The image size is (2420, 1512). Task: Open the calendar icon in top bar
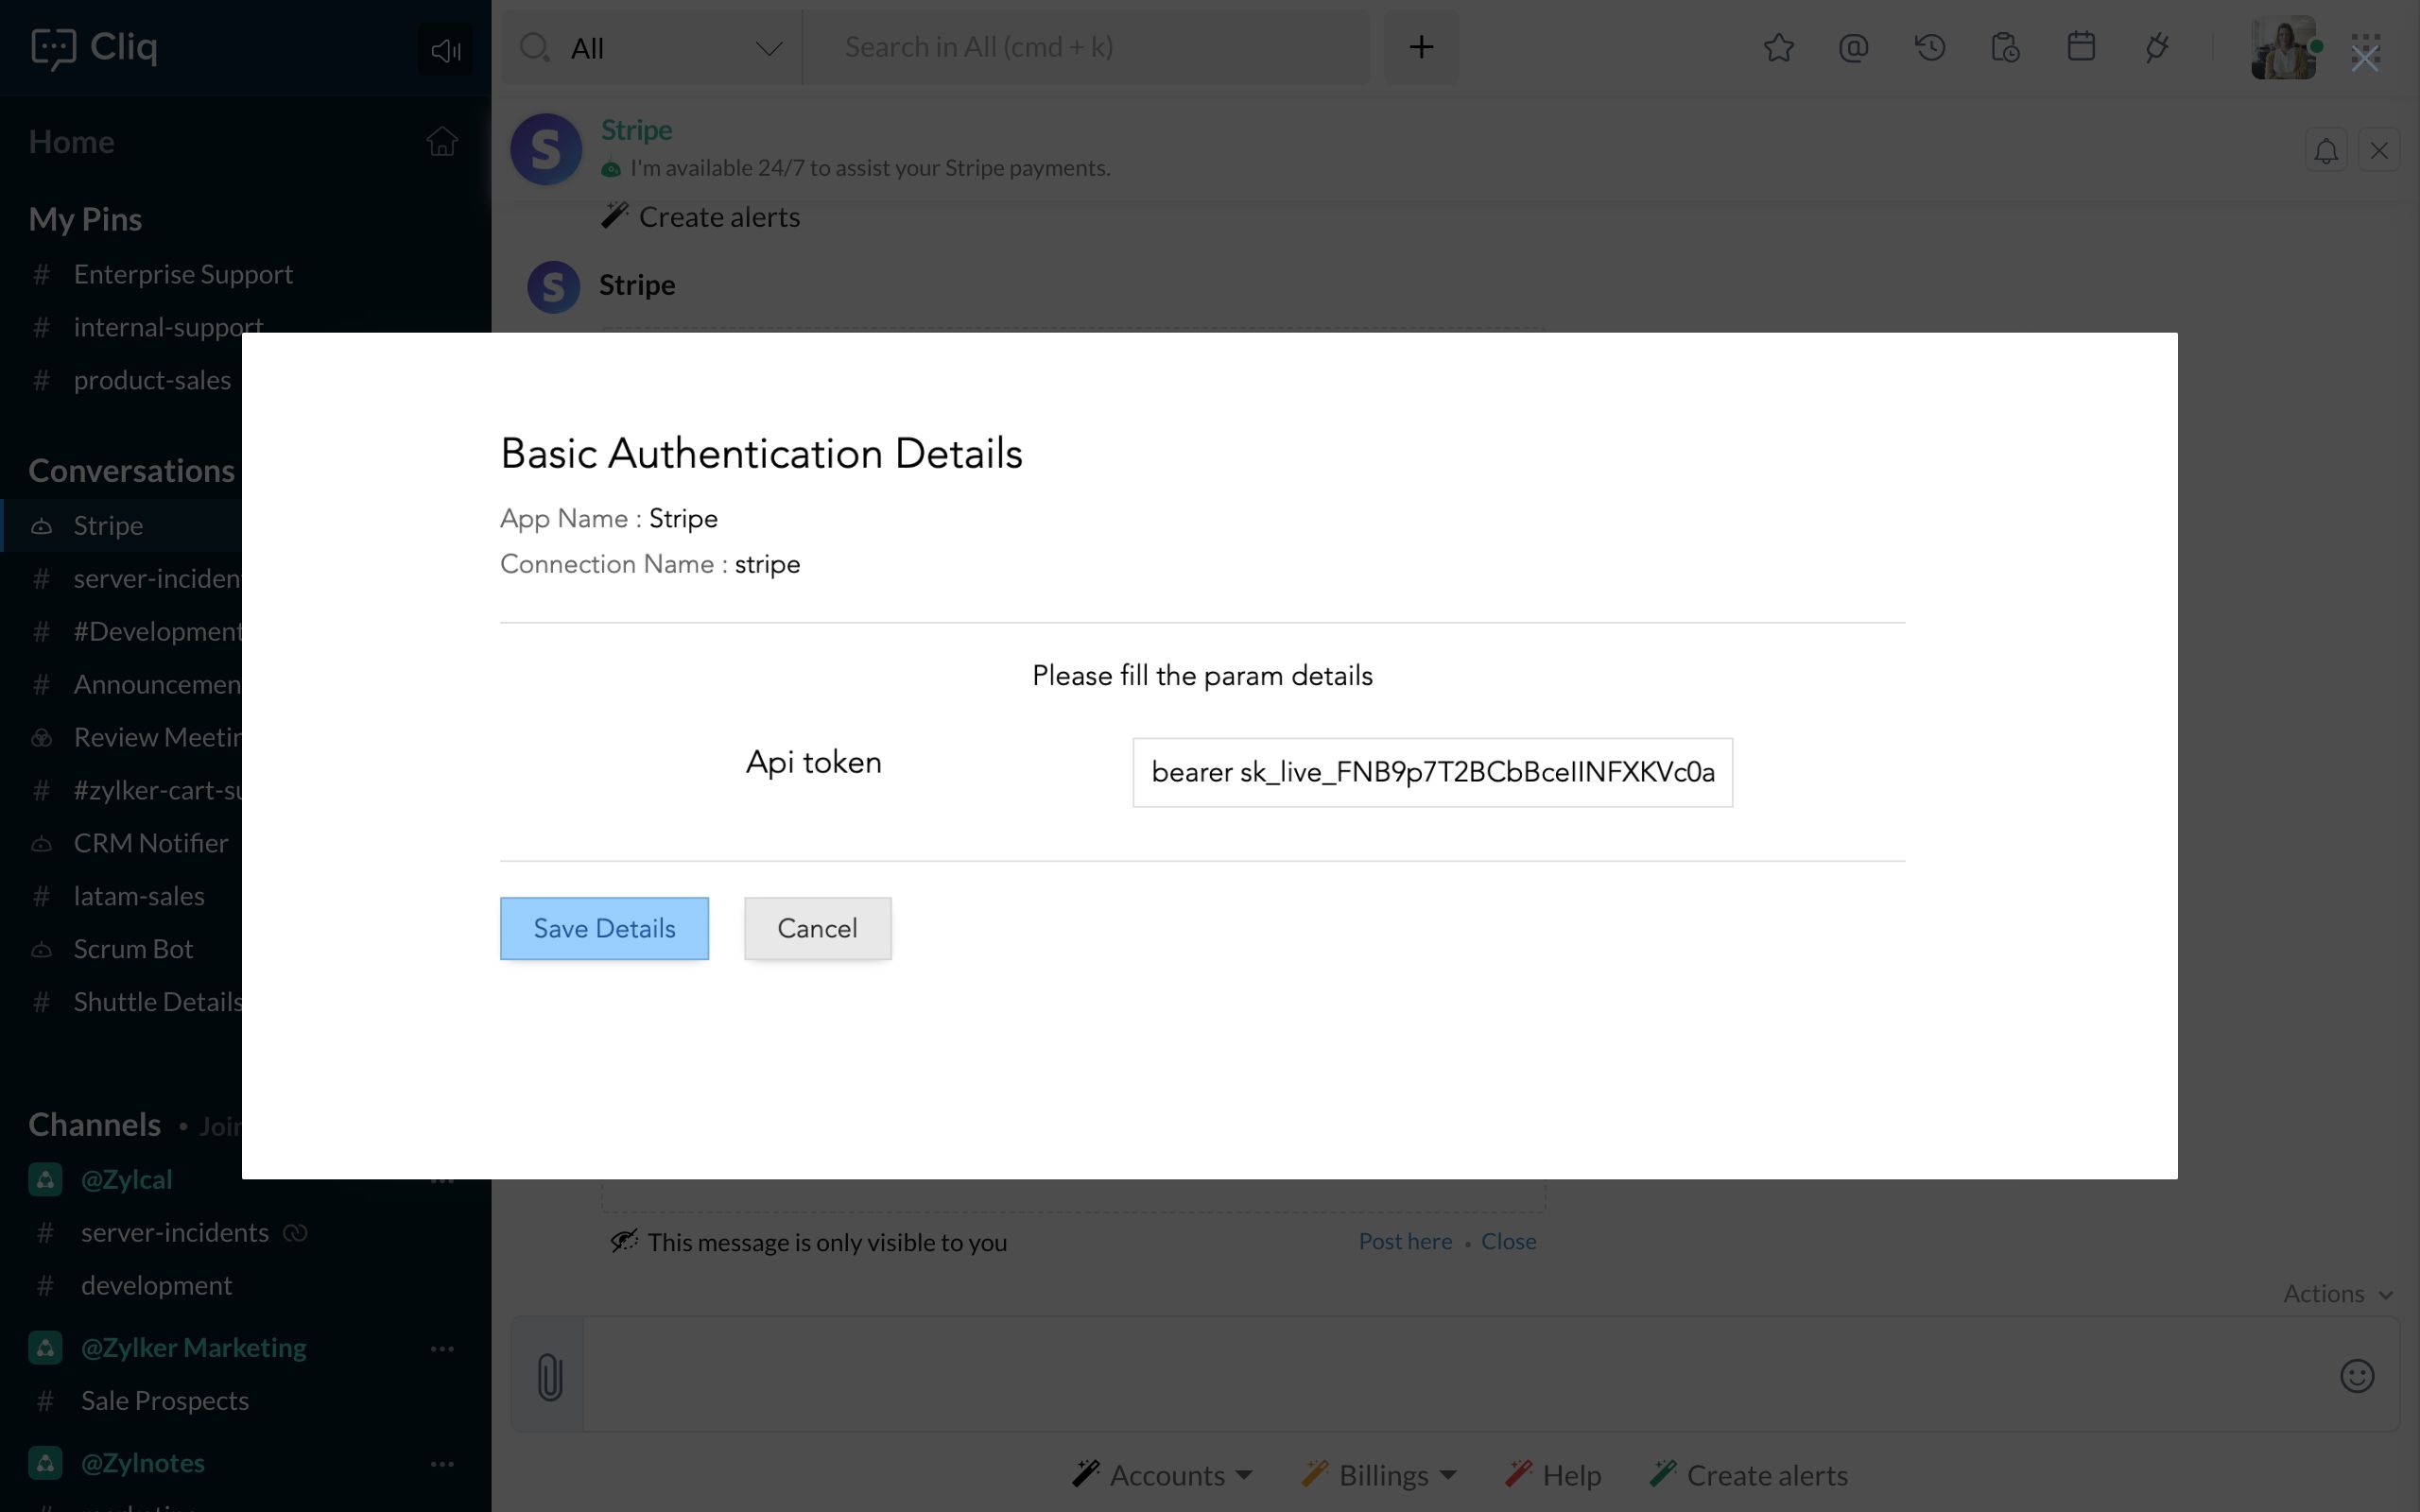click(2081, 47)
